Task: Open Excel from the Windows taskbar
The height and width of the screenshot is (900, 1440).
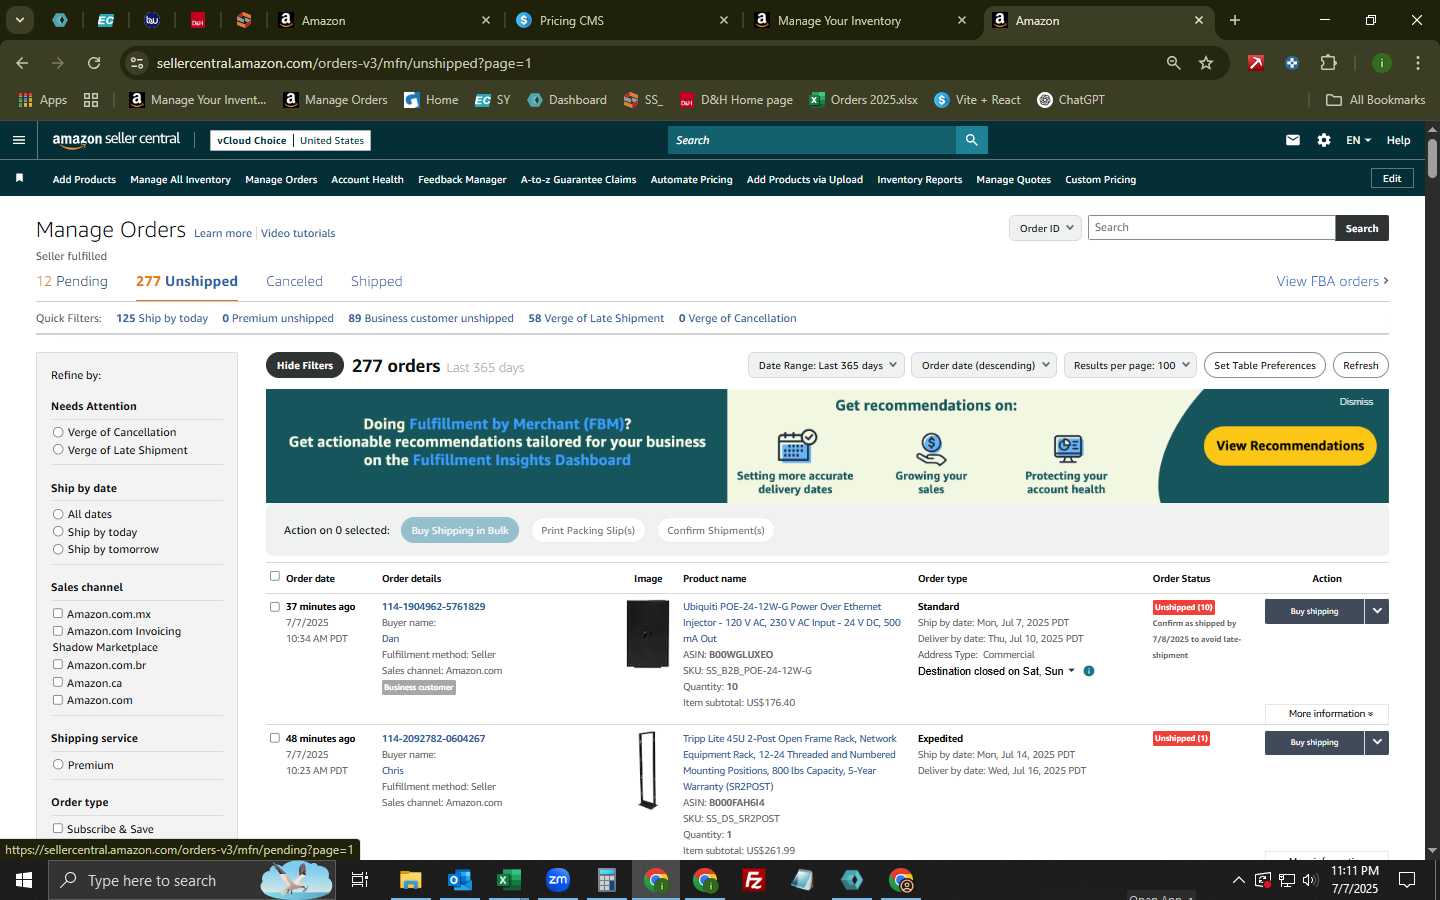Action: pos(508,880)
